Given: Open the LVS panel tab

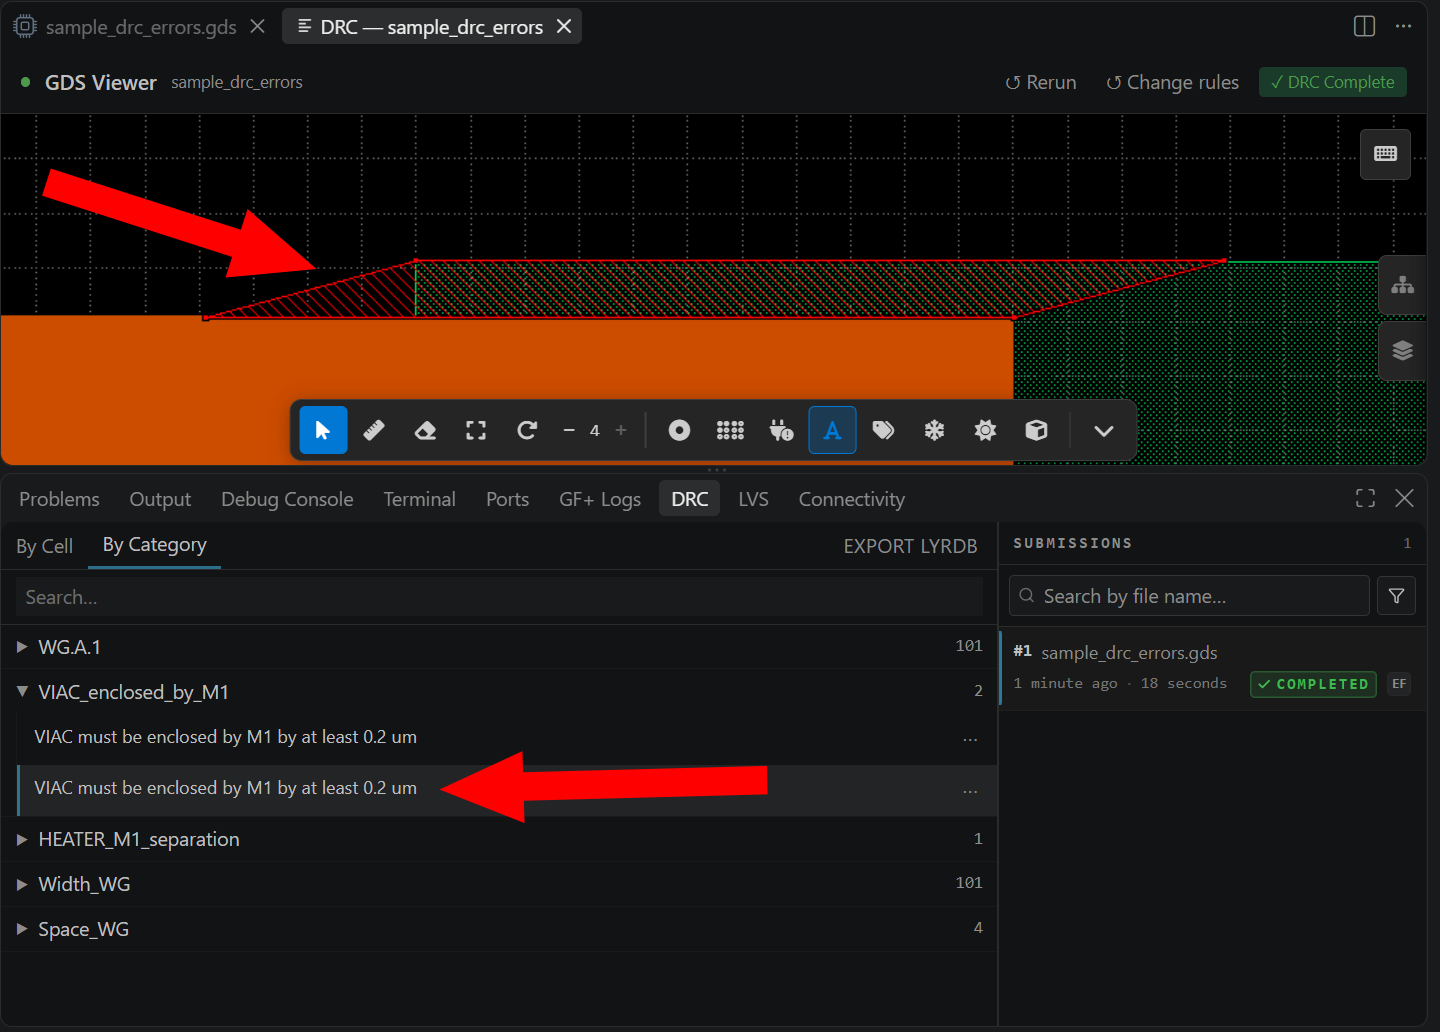Looking at the screenshot, I should [x=753, y=499].
